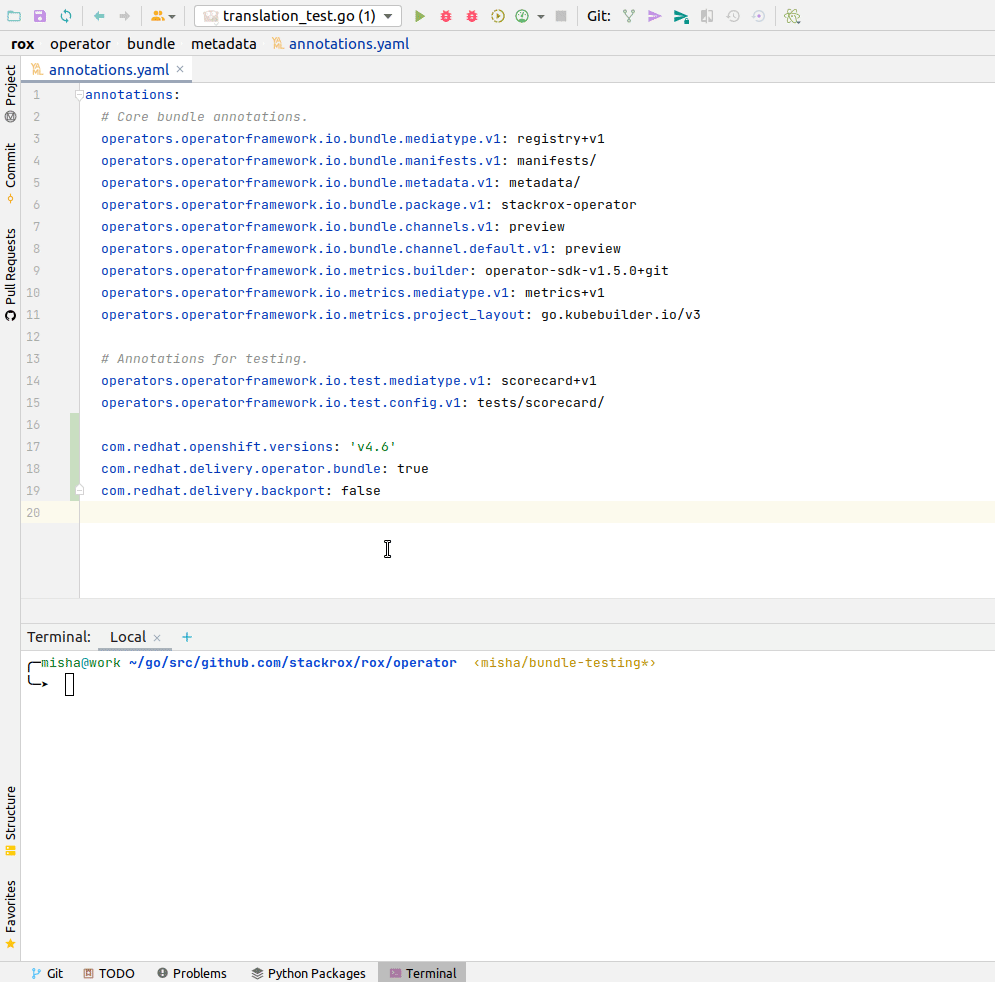Image resolution: width=995 pixels, height=982 pixels.
Task: Collapse the annotations node in the gutter
Action: point(79,93)
